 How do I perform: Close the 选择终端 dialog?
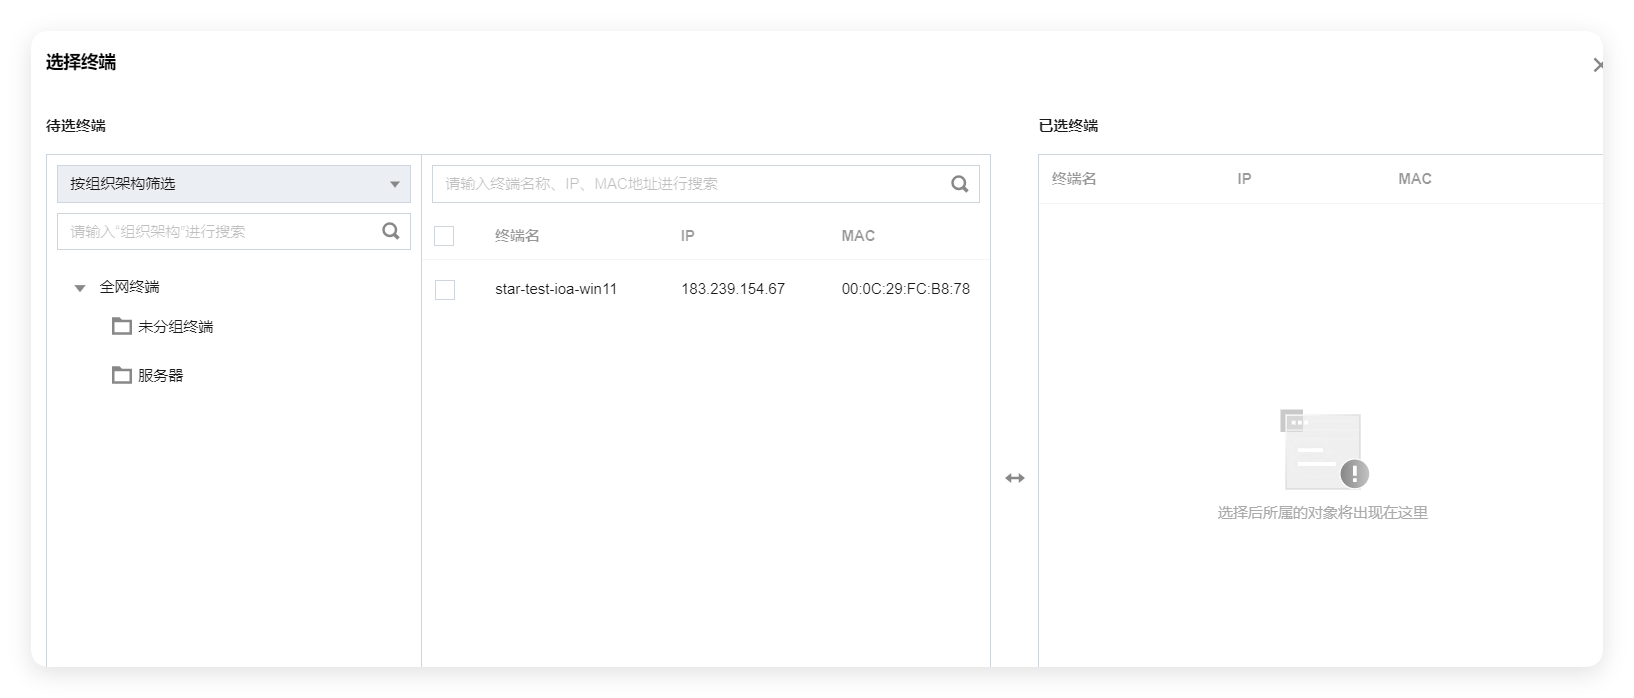coord(1598,65)
